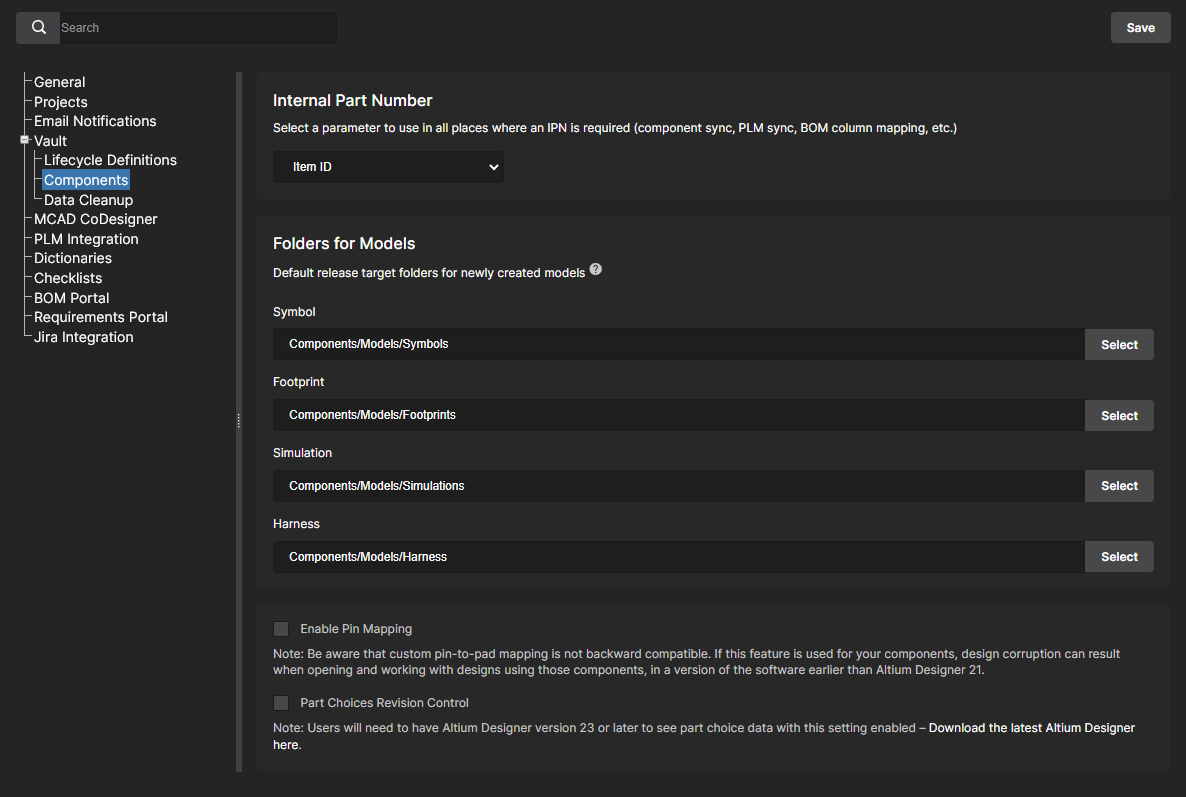Navigate to MCAD CoDesigner settings
The width and height of the screenshot is (1186, 797).
95,219
